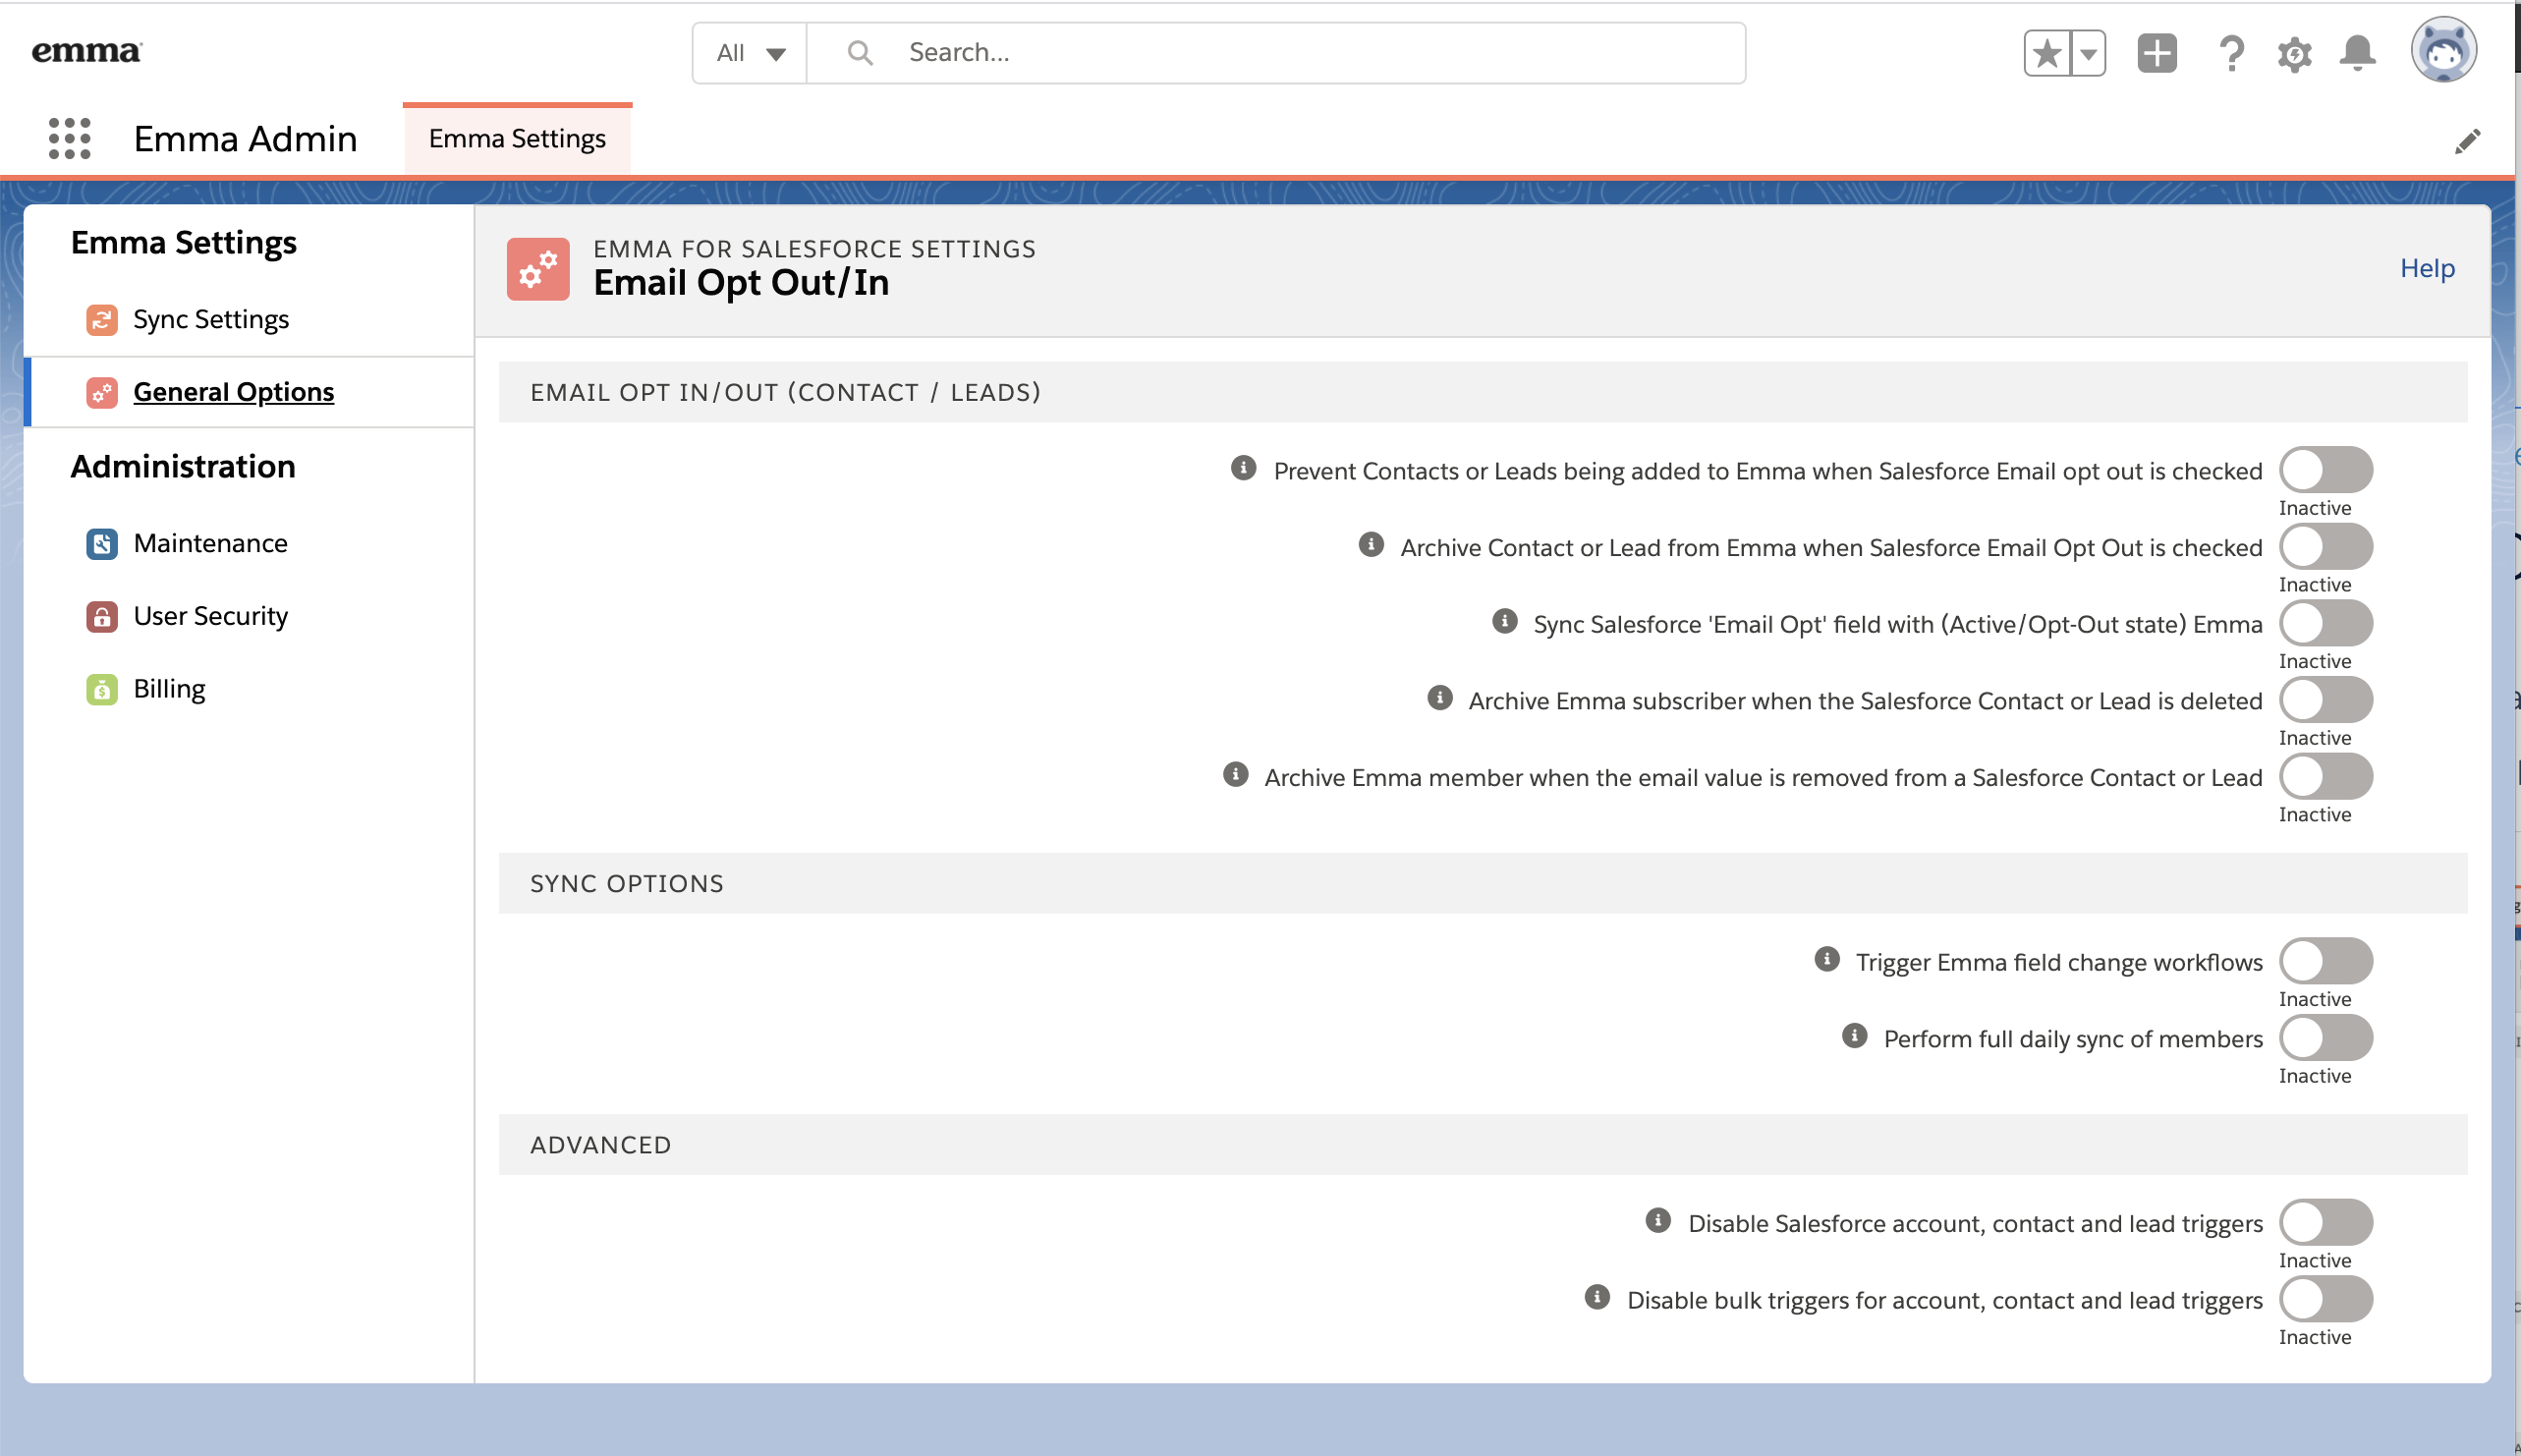This screenshot has height=1456, width=2521.
Task: Open Maintenance in sidebar
Action: coord(210,544)
